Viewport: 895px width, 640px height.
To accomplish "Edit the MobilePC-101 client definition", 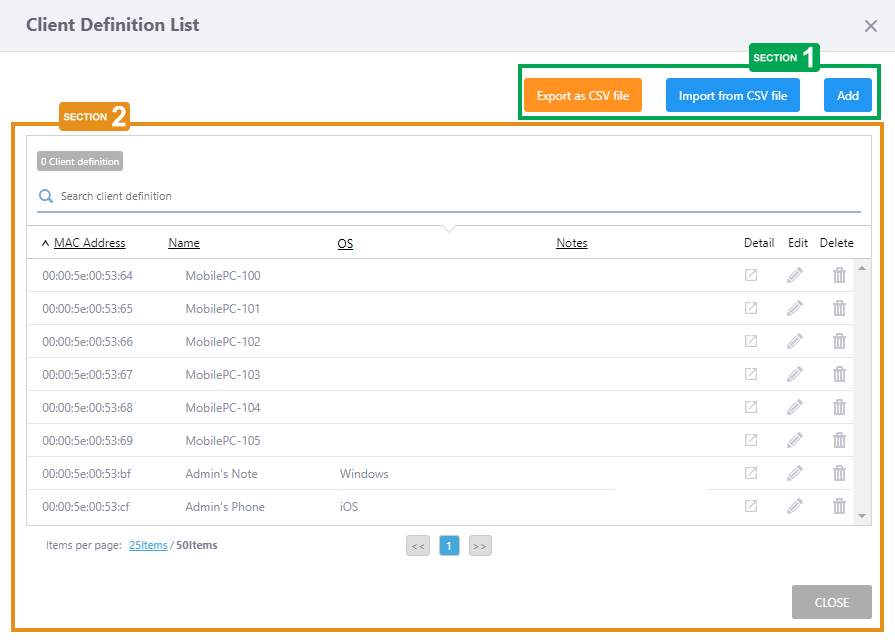I will tap(795, 308).
